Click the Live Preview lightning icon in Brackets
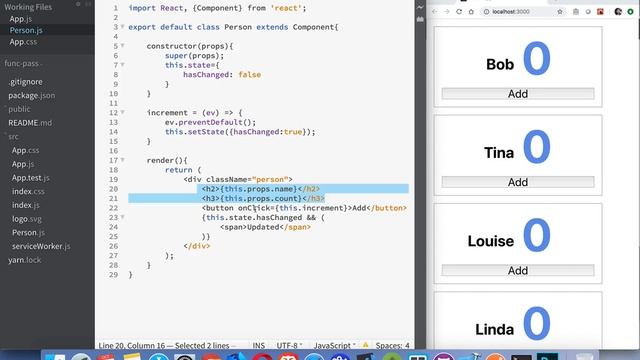640x360 pixels. tap(420, 7)
